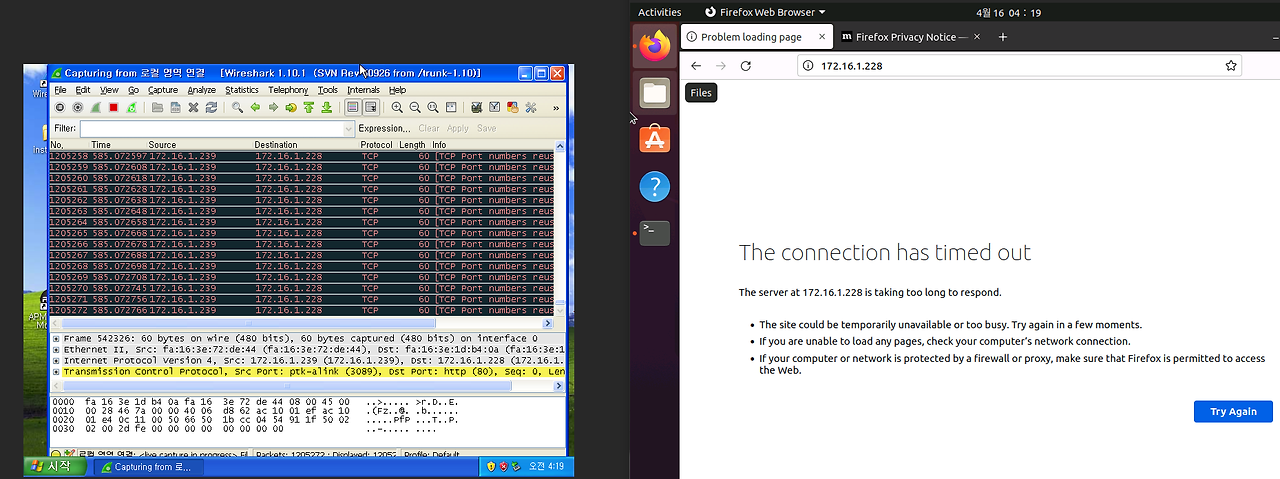Open display filter icon in toolbar
The height and width of the screenshot is (479, 1280).
click(494, 107)
